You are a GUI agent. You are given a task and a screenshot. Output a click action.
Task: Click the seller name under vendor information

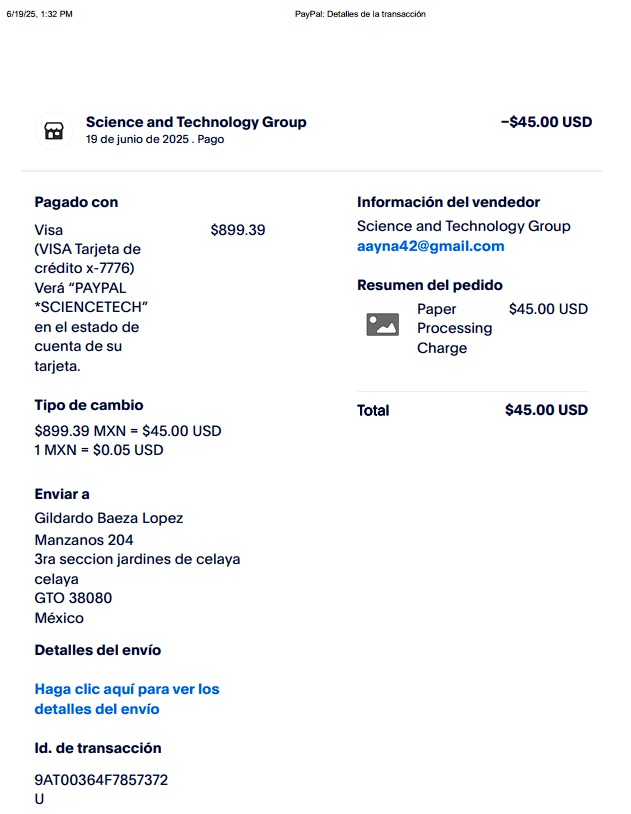tap(463, 226)
